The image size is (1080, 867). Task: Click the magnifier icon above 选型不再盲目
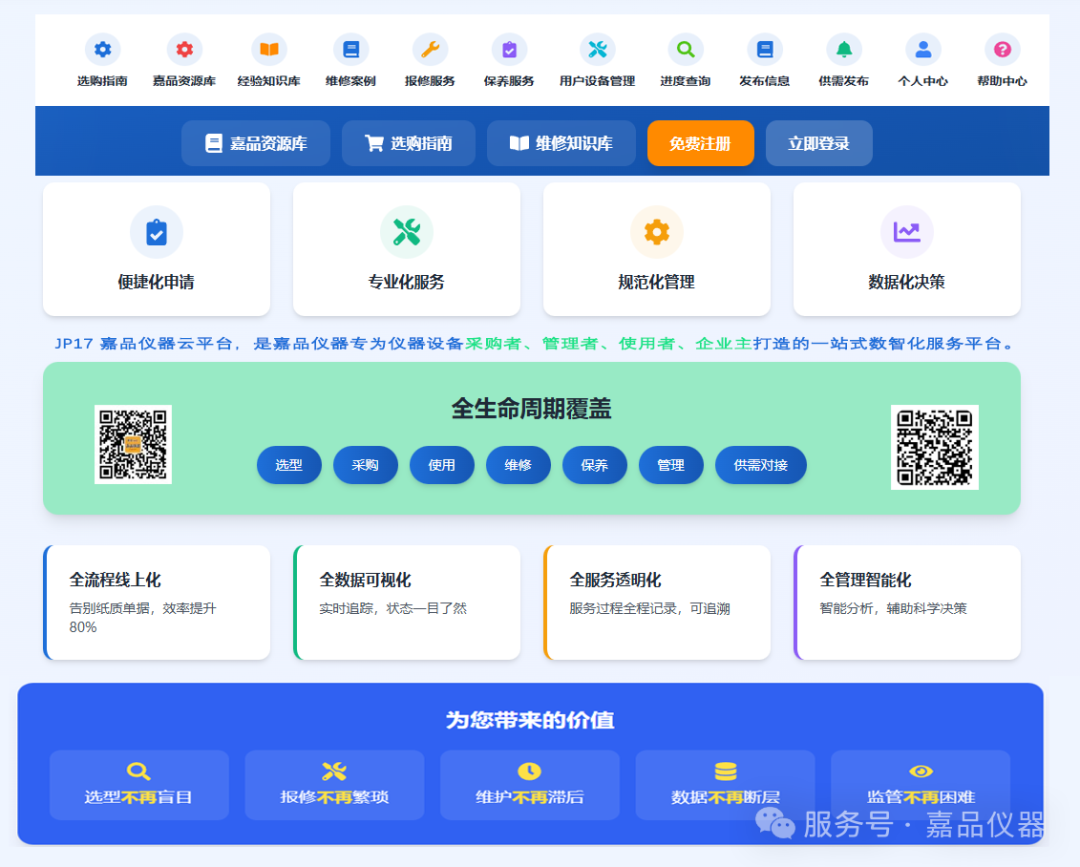pyautogui.click(x=138, y=771)
